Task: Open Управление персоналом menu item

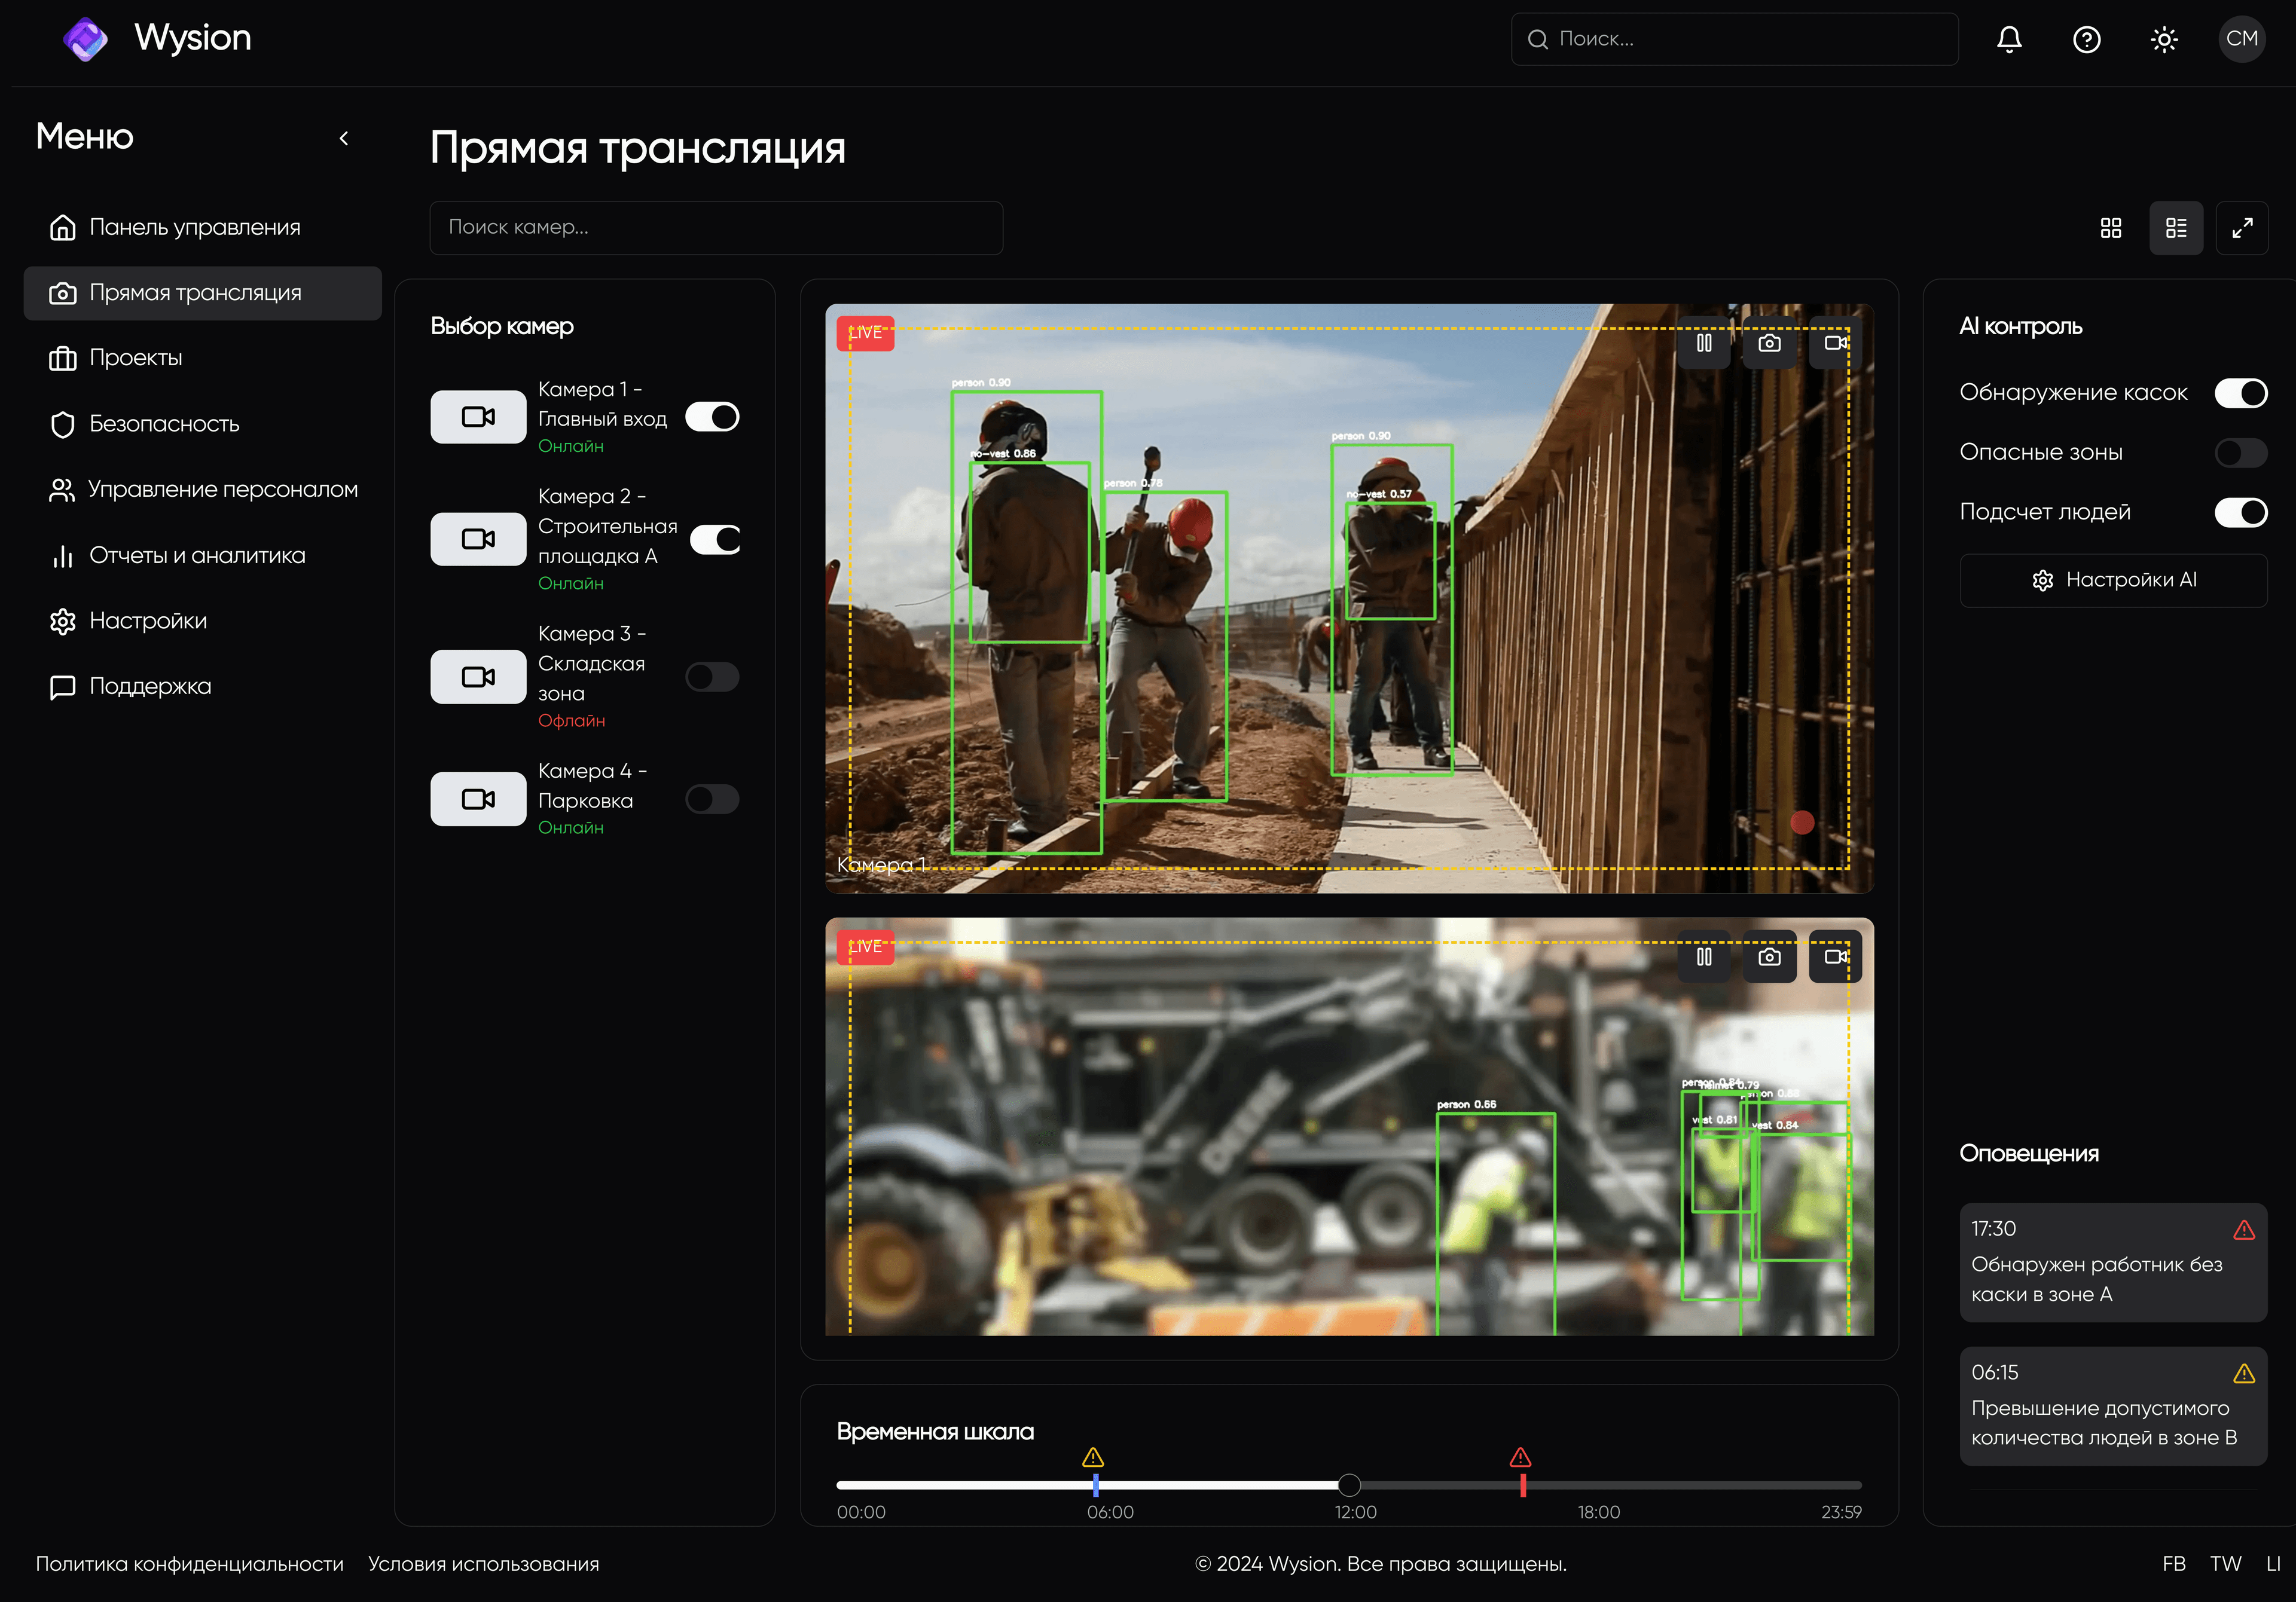Action: pyautogui.click(x=203, y=490)
